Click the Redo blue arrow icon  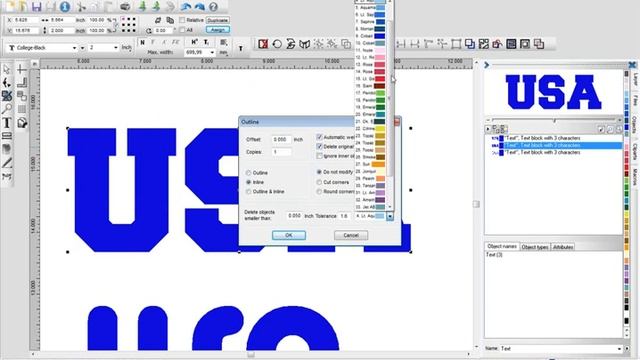pos(200,7)
